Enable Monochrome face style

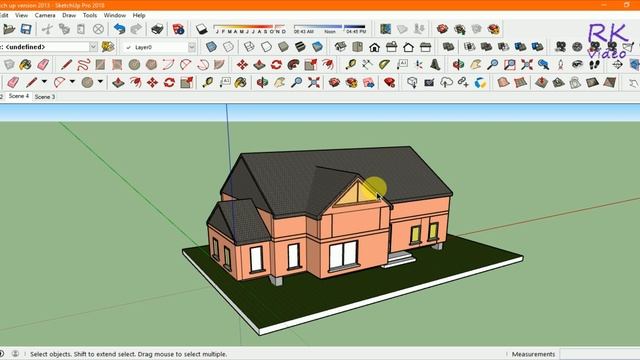317,47
